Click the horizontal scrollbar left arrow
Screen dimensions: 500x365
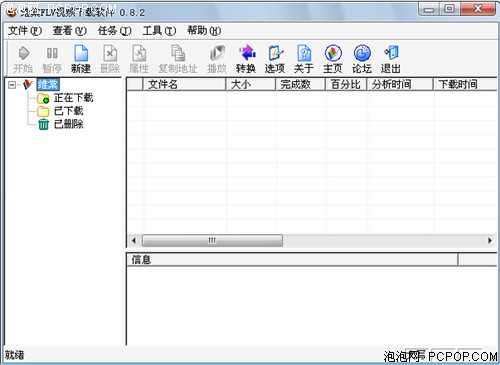[x=134, y=241]
